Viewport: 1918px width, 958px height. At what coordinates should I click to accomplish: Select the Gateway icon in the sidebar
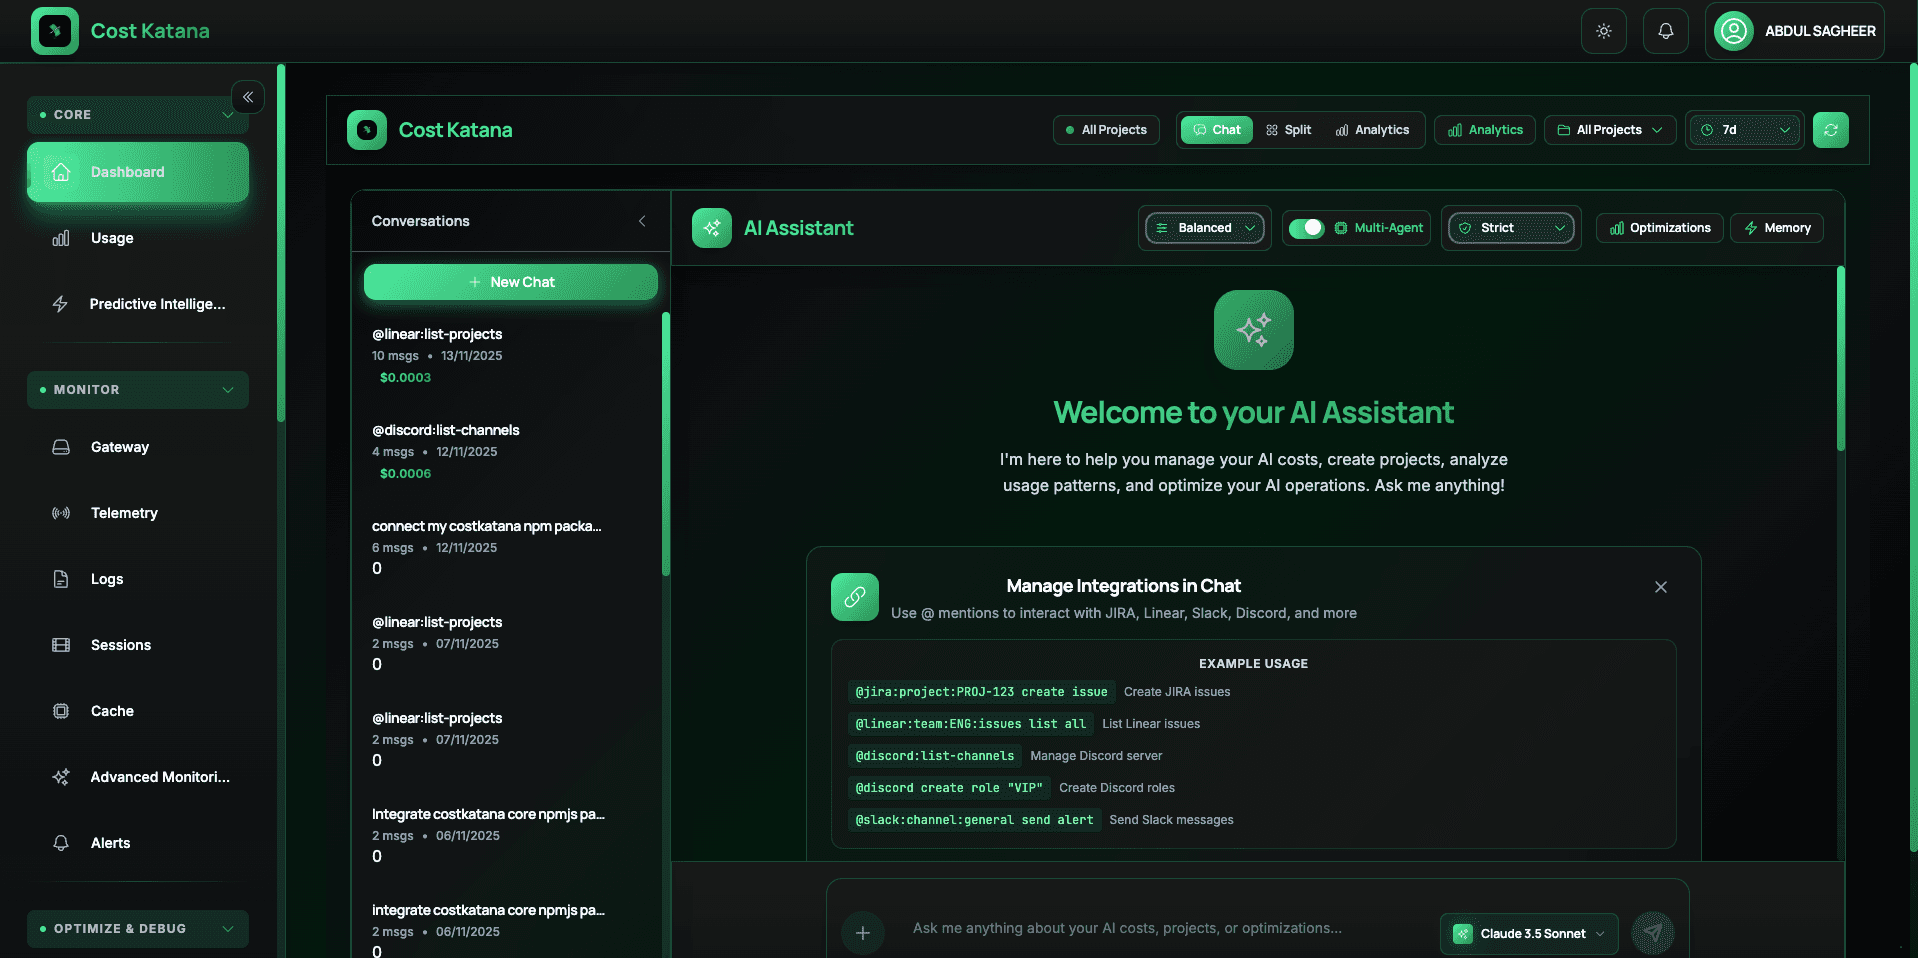tap(61, 447)
